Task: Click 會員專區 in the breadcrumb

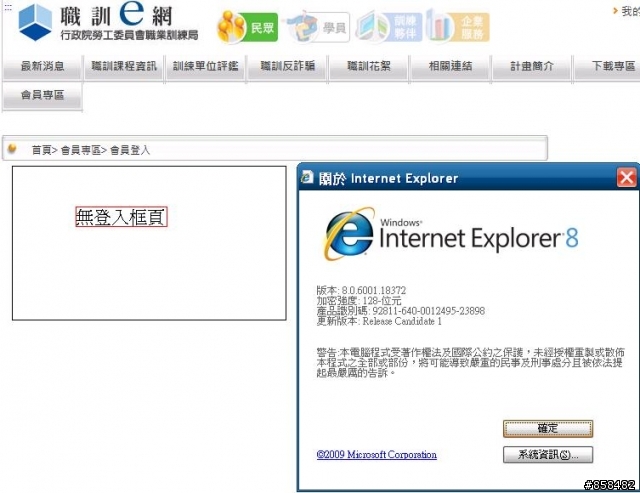Action: [81, 150]
